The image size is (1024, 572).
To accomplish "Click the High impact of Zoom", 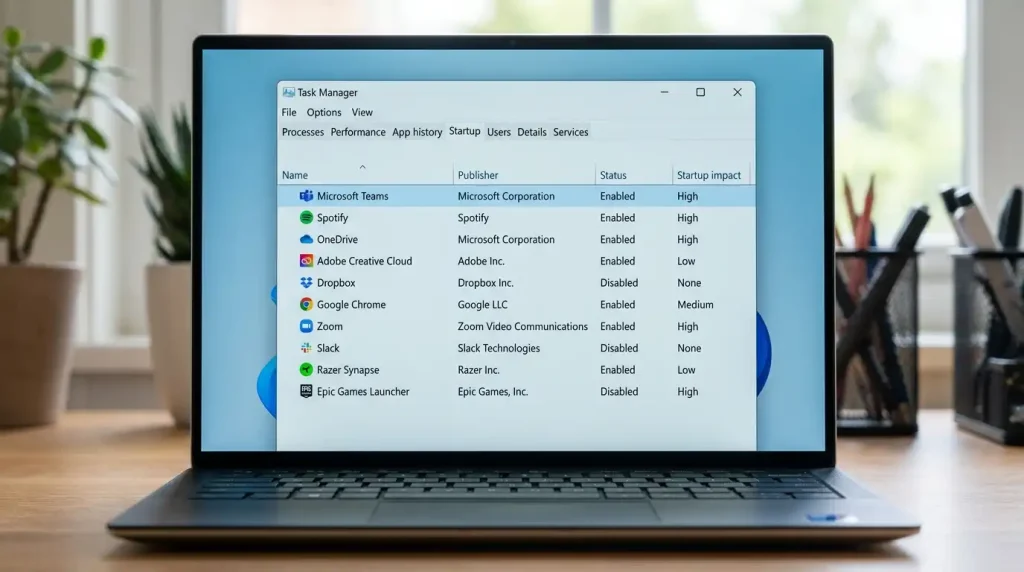I will coord(687,326).
